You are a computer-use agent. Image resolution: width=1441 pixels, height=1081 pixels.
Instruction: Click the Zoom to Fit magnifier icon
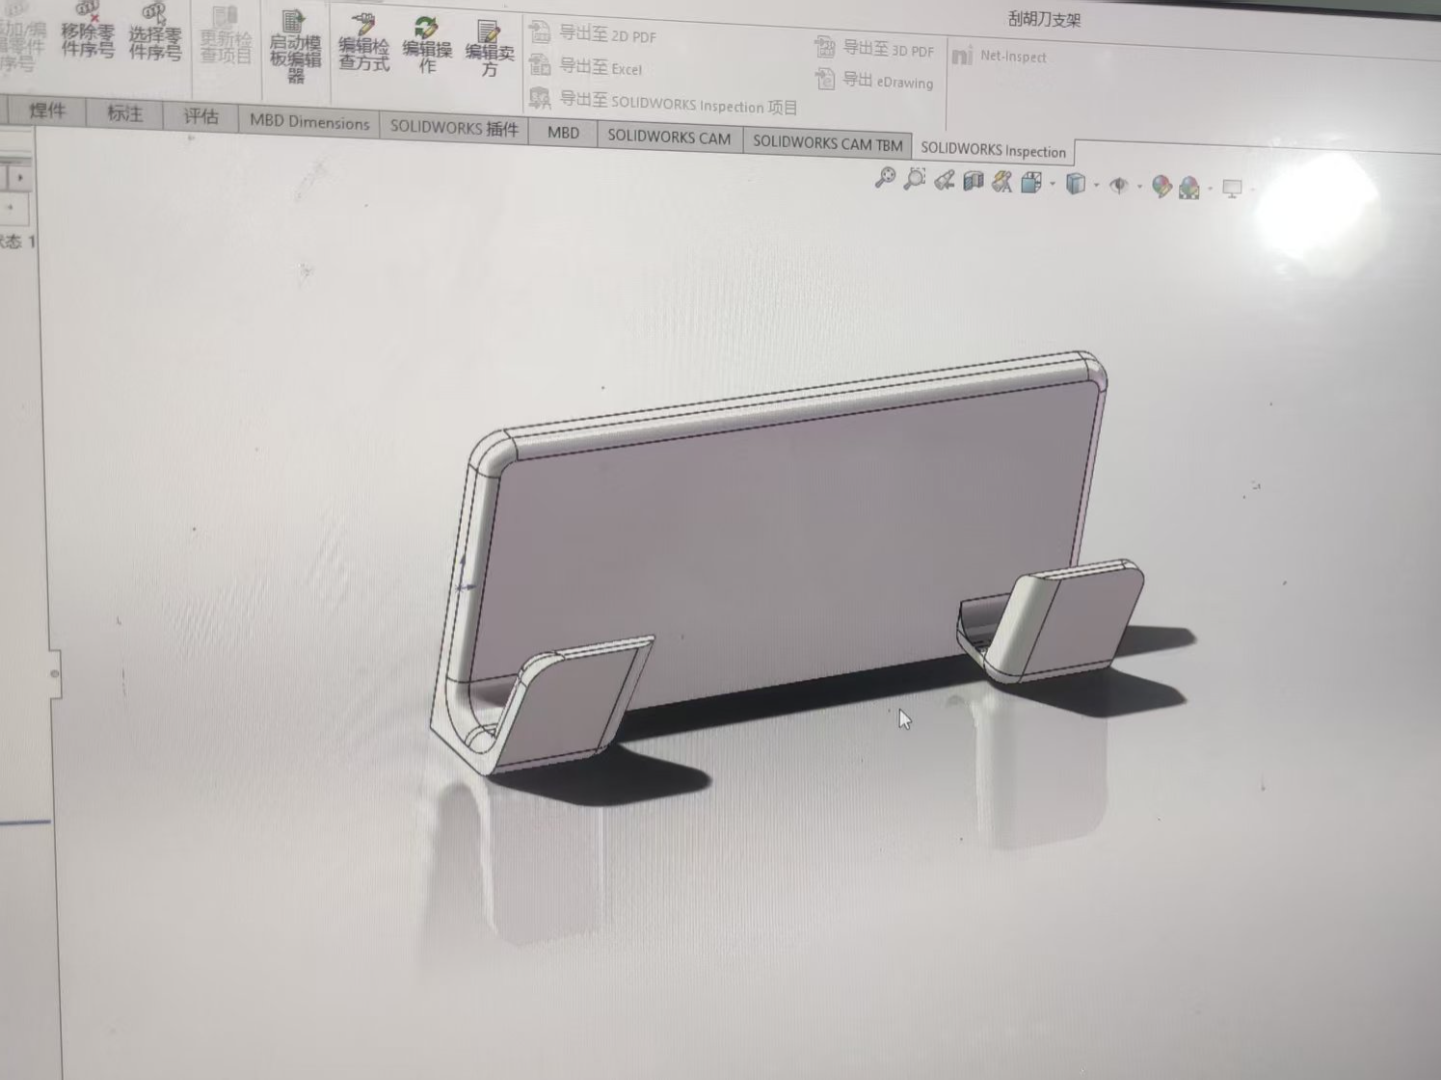(x=885, y=178)
